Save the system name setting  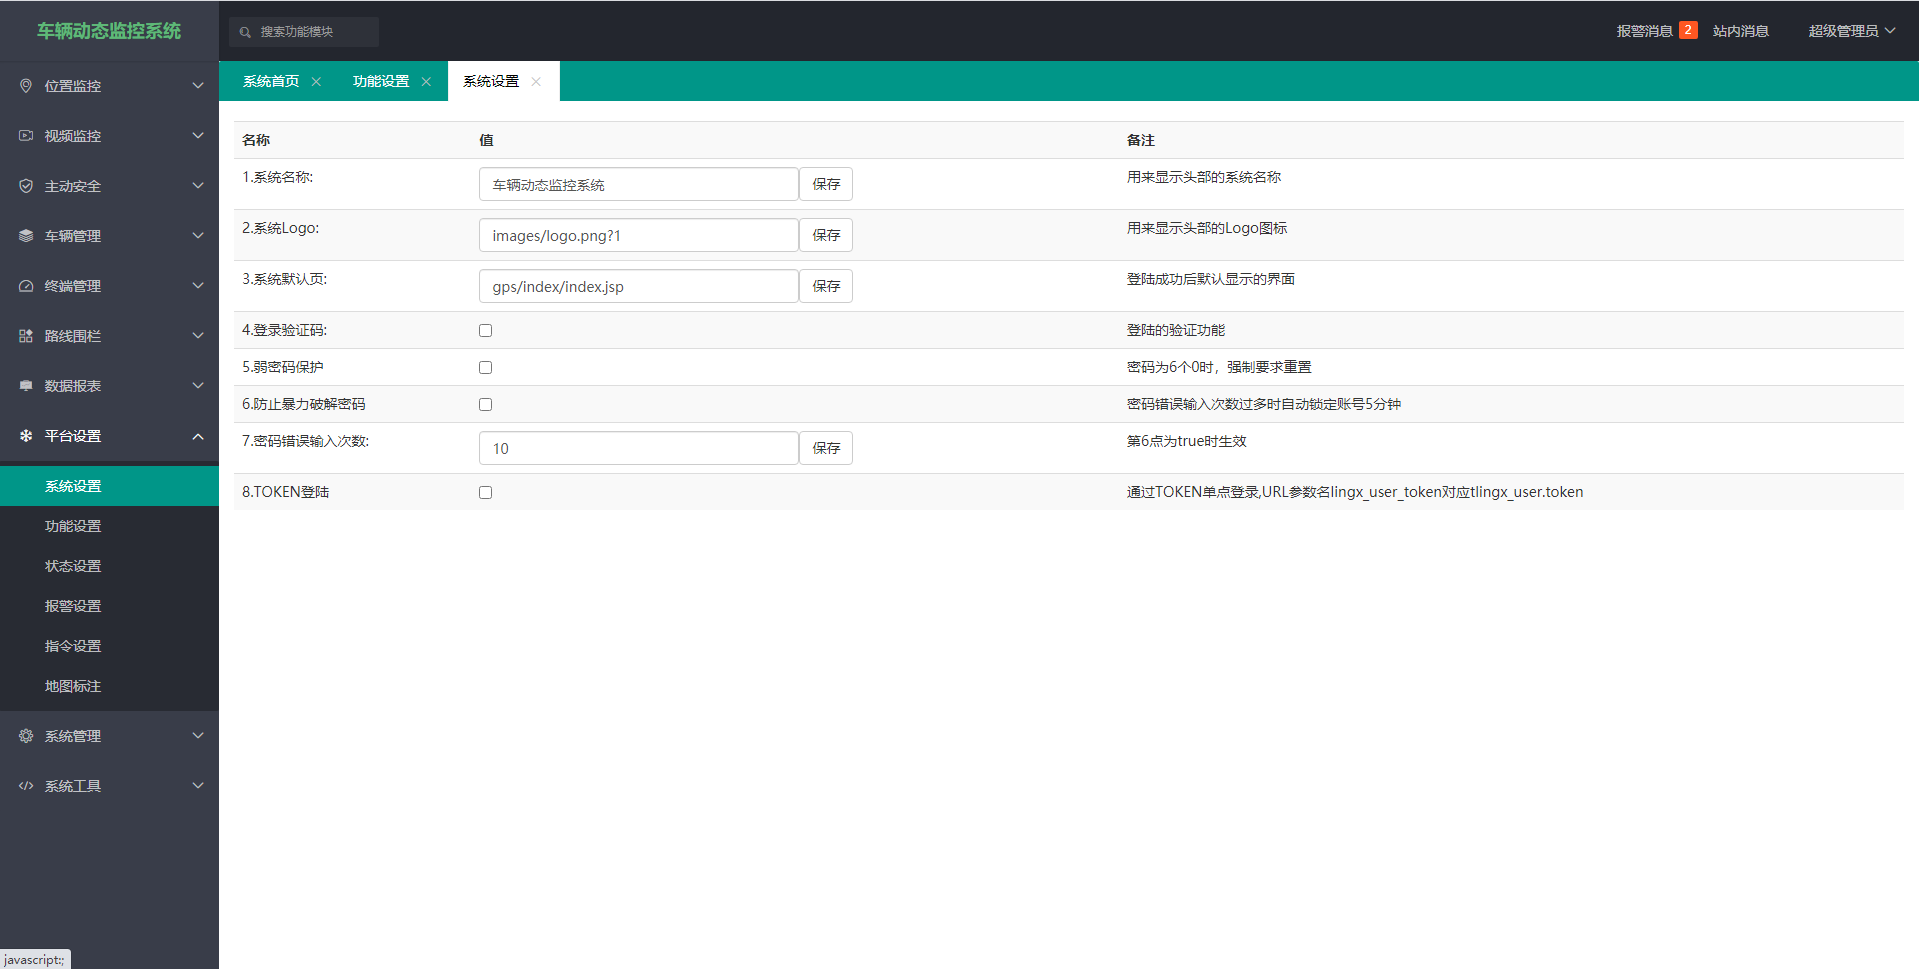pos(825,184)
